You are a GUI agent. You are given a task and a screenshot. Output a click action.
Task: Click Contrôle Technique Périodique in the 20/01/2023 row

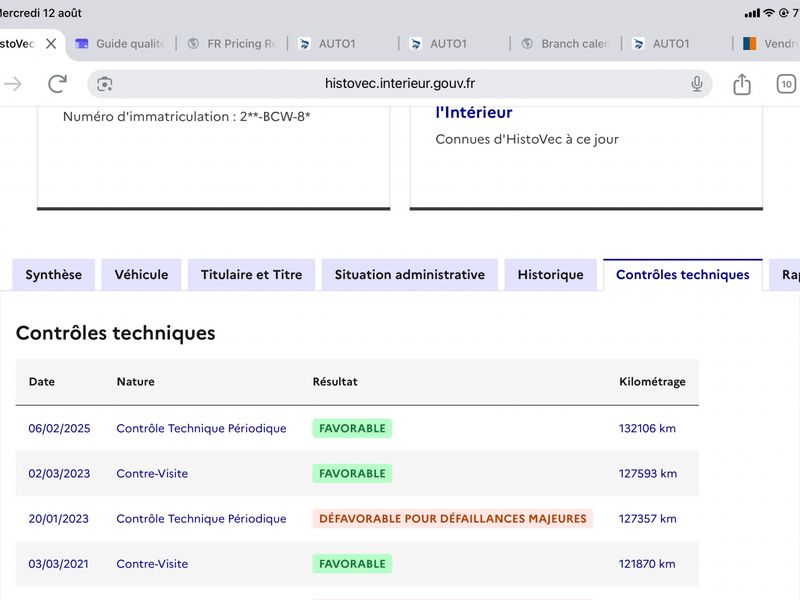coord(201,519)
